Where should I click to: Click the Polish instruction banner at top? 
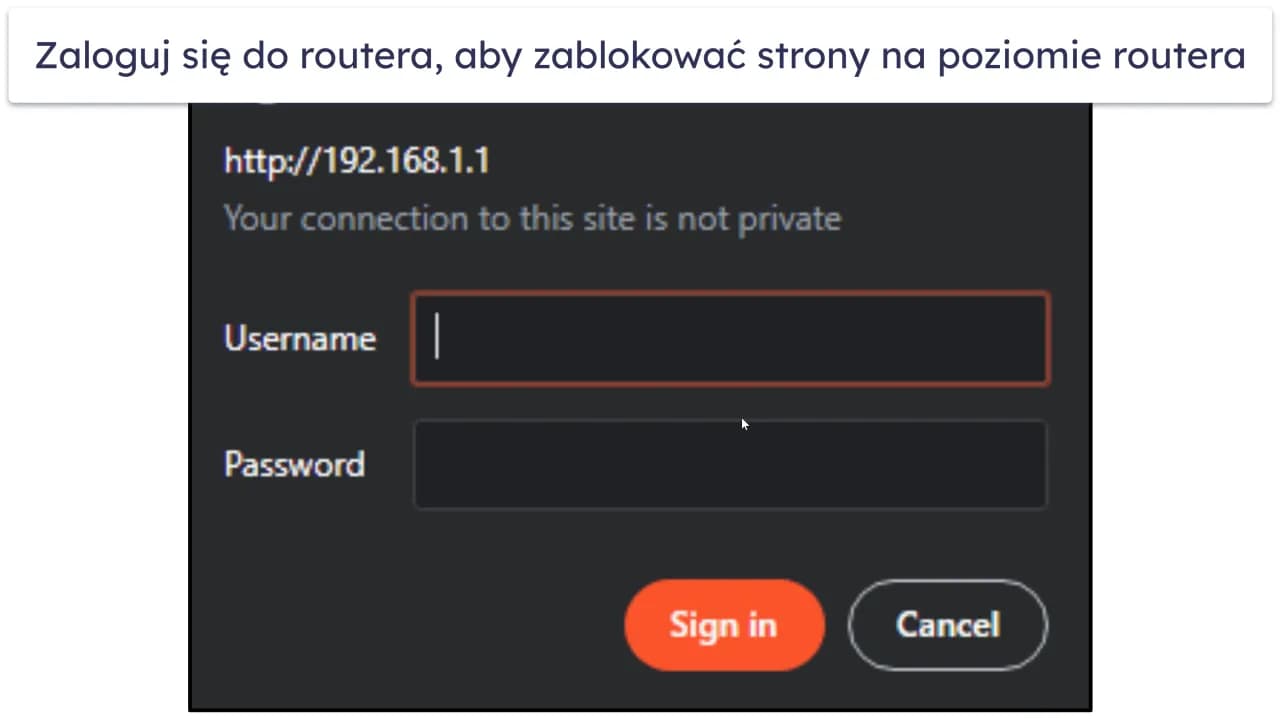point(640,56)
